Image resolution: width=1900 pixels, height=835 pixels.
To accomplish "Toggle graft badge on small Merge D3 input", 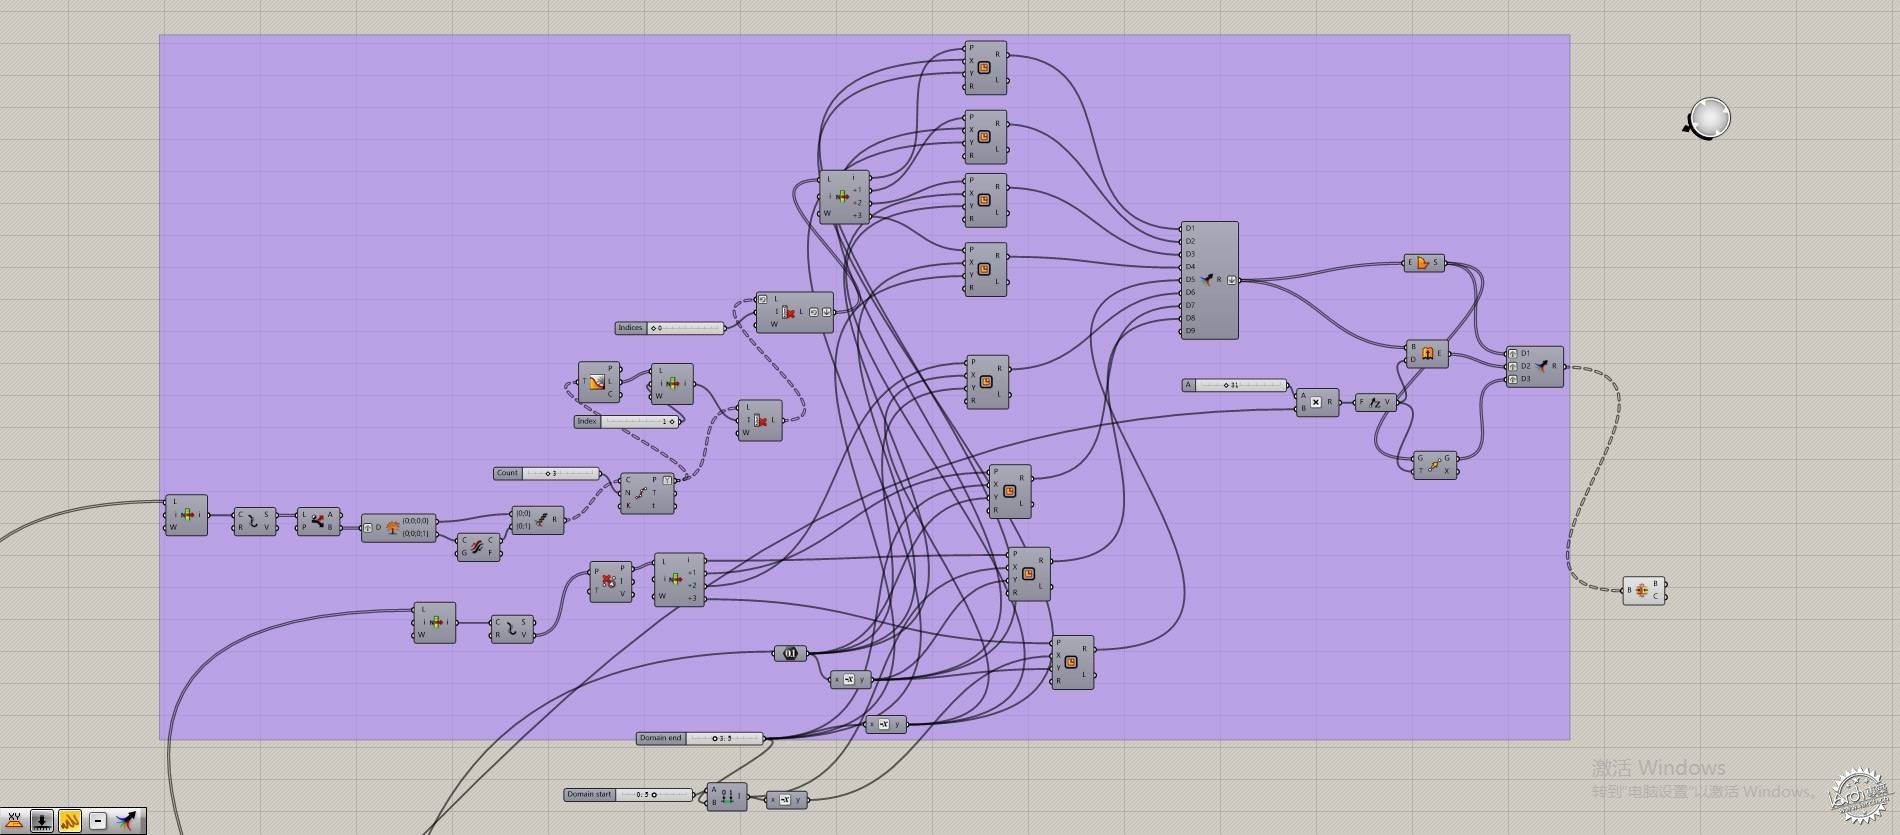I will click(1513, 380).
